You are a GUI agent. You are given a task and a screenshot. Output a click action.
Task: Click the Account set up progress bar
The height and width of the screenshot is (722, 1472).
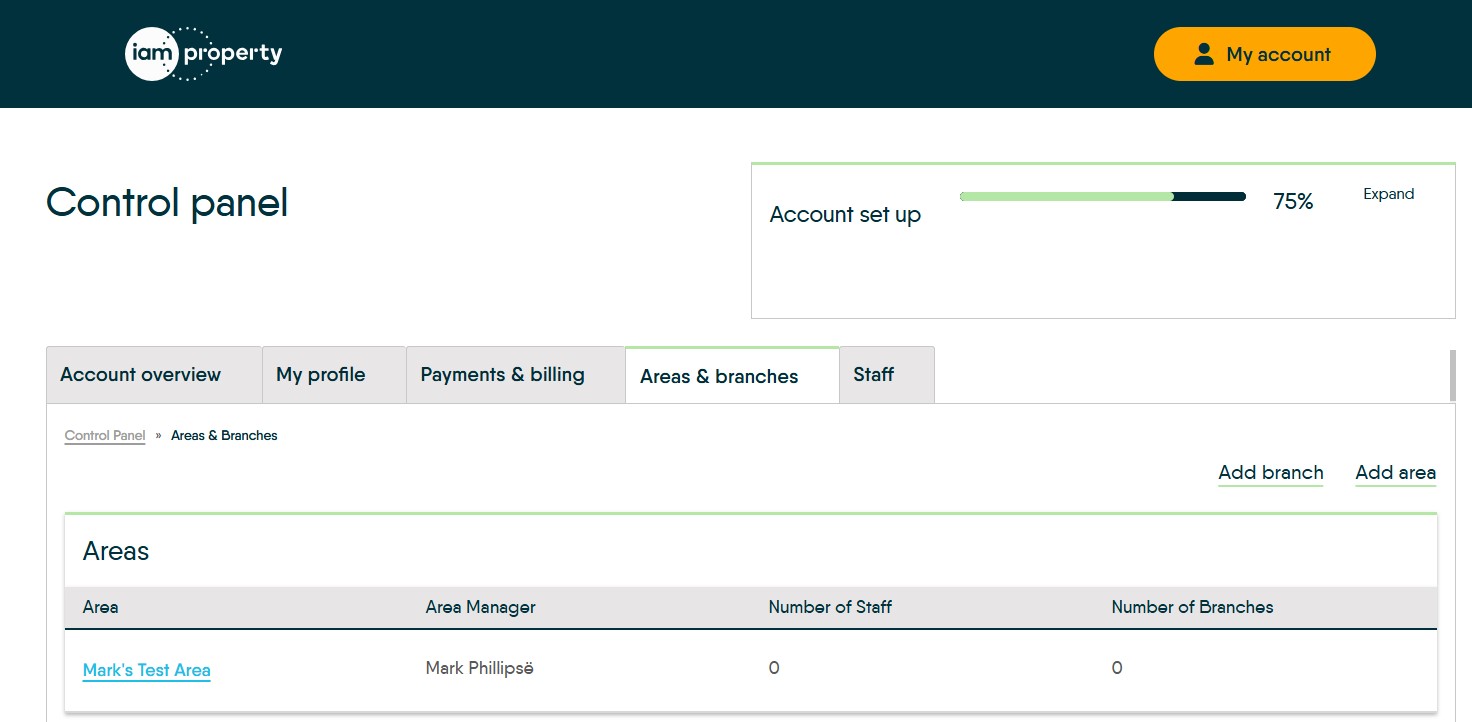point(1102,197)
